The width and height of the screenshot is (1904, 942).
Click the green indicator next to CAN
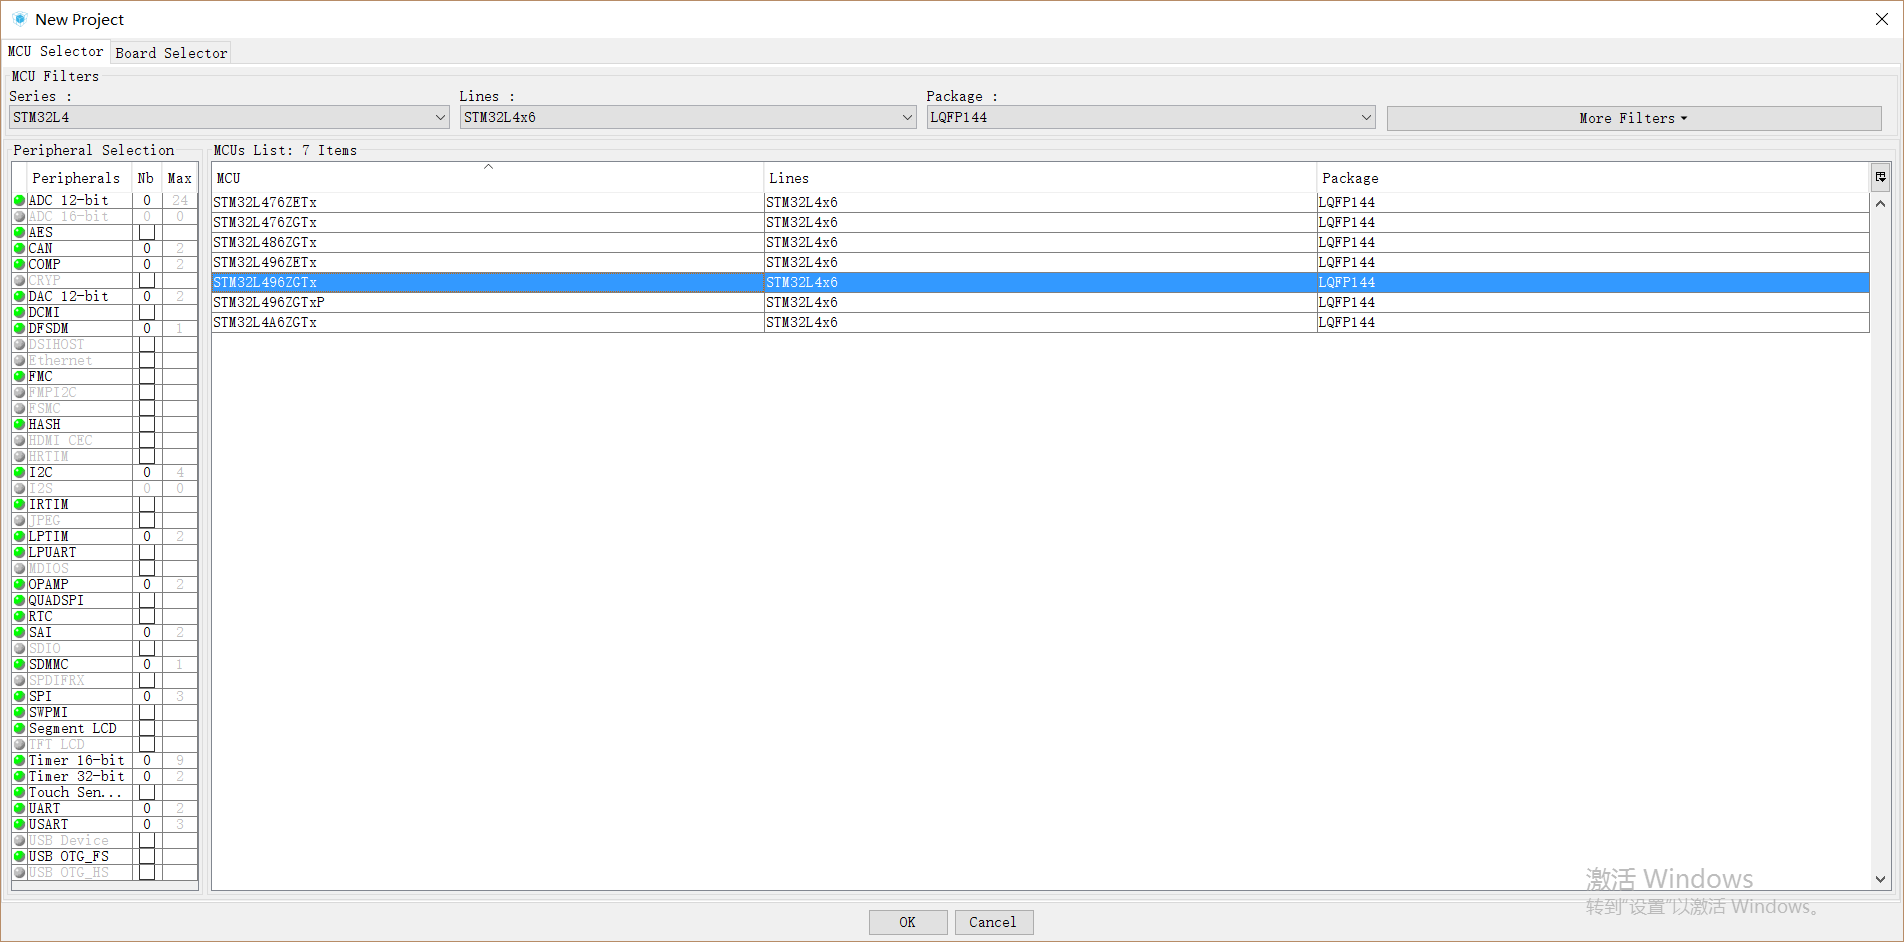19,248
